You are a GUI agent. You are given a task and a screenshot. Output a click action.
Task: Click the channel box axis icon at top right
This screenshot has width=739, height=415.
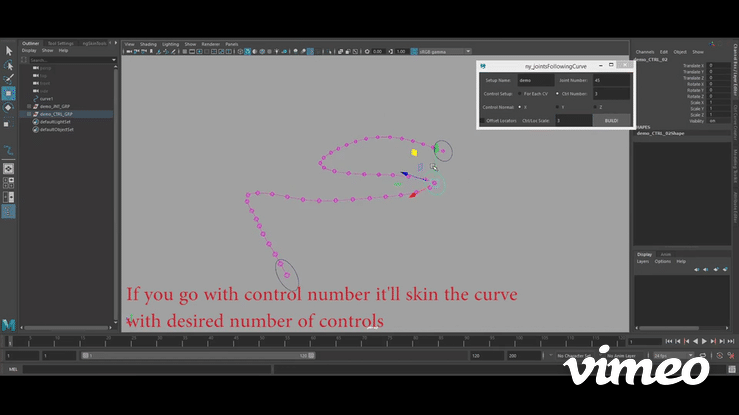712,44
